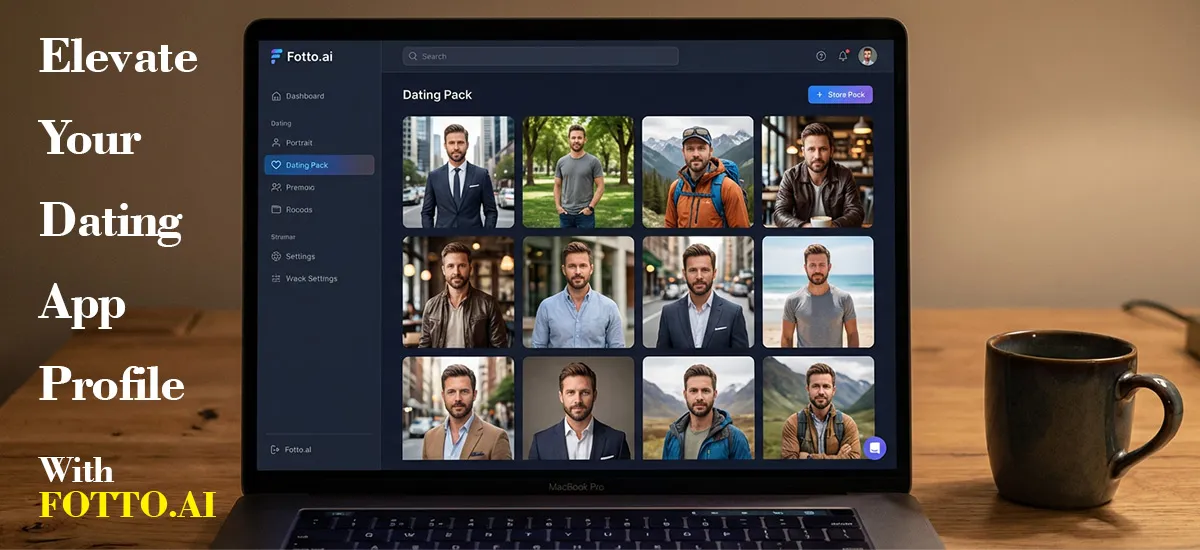Select the navy suit and tie photo
Screen dimensions: 1200x550
coord(458,172)
